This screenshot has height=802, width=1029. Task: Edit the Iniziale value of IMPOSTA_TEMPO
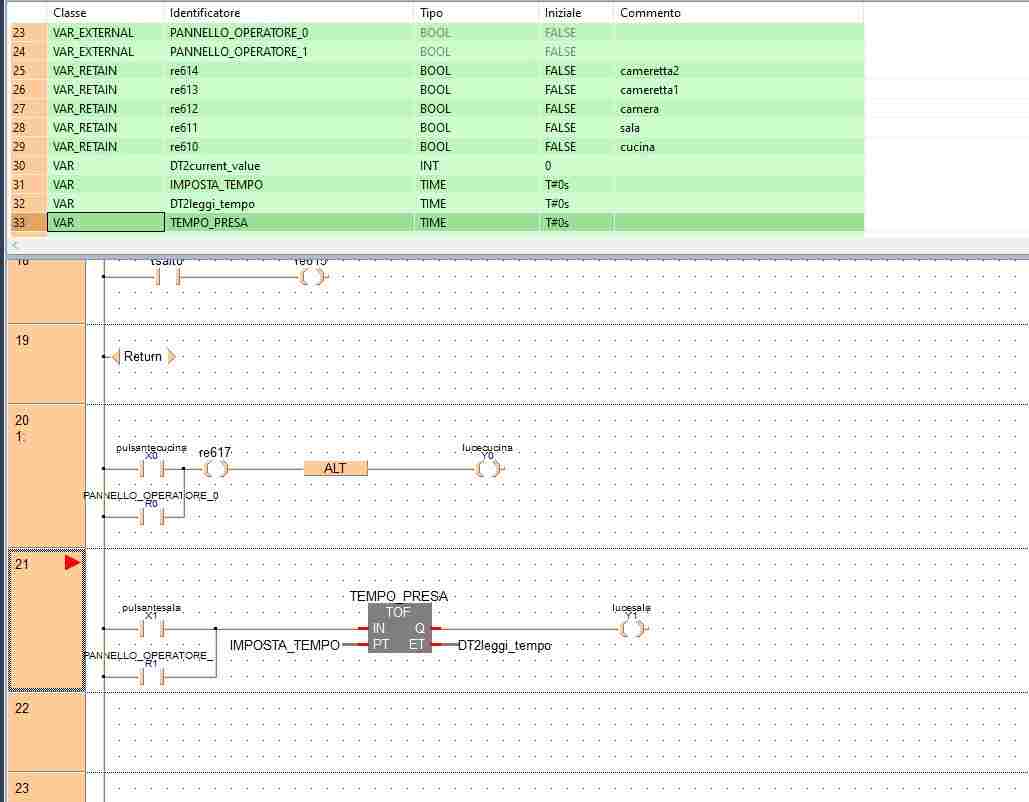[575, 185]
